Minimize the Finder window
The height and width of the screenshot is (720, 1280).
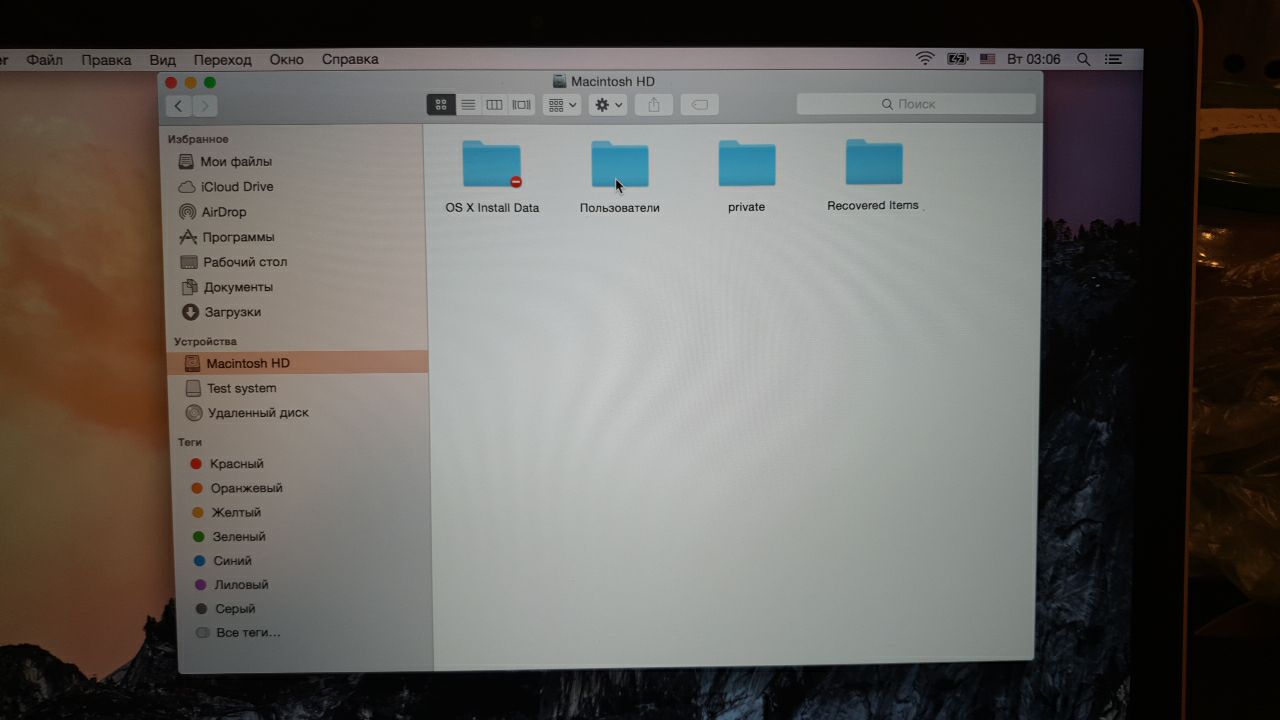click(190, 82)
